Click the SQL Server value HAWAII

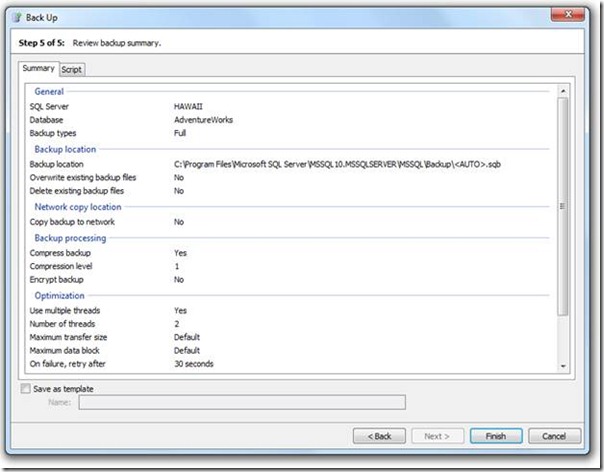click(x=188, y=106)
